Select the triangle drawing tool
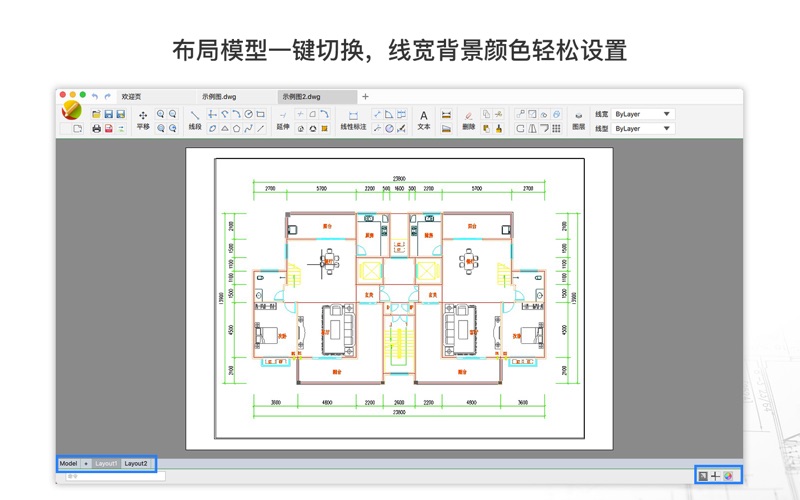800x500 pixels. (x=224, y=128)
